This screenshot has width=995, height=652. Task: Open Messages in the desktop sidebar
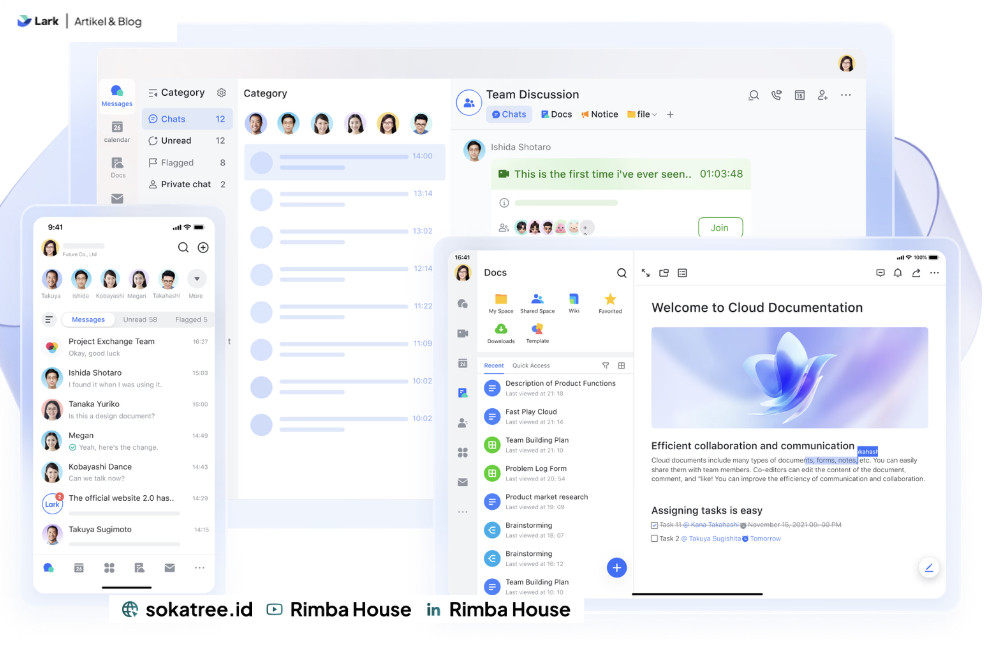(x=117, y=95)
